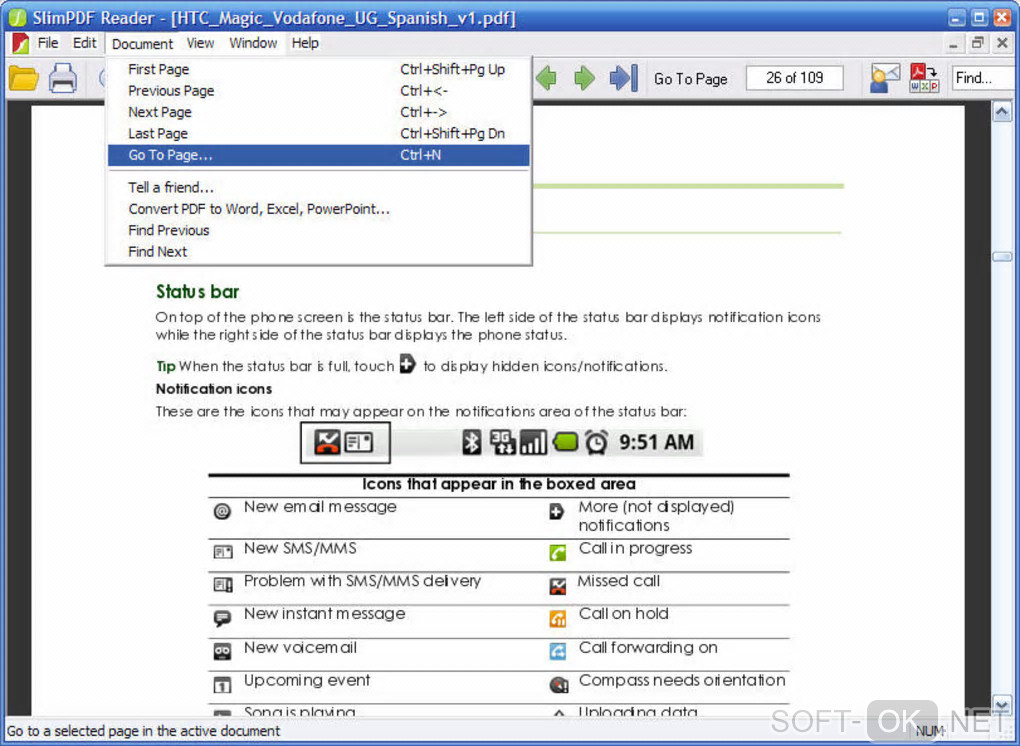Click the 9:51 AM clock in the status bar image
1020x746 pixels.
[x=656, y=442]
